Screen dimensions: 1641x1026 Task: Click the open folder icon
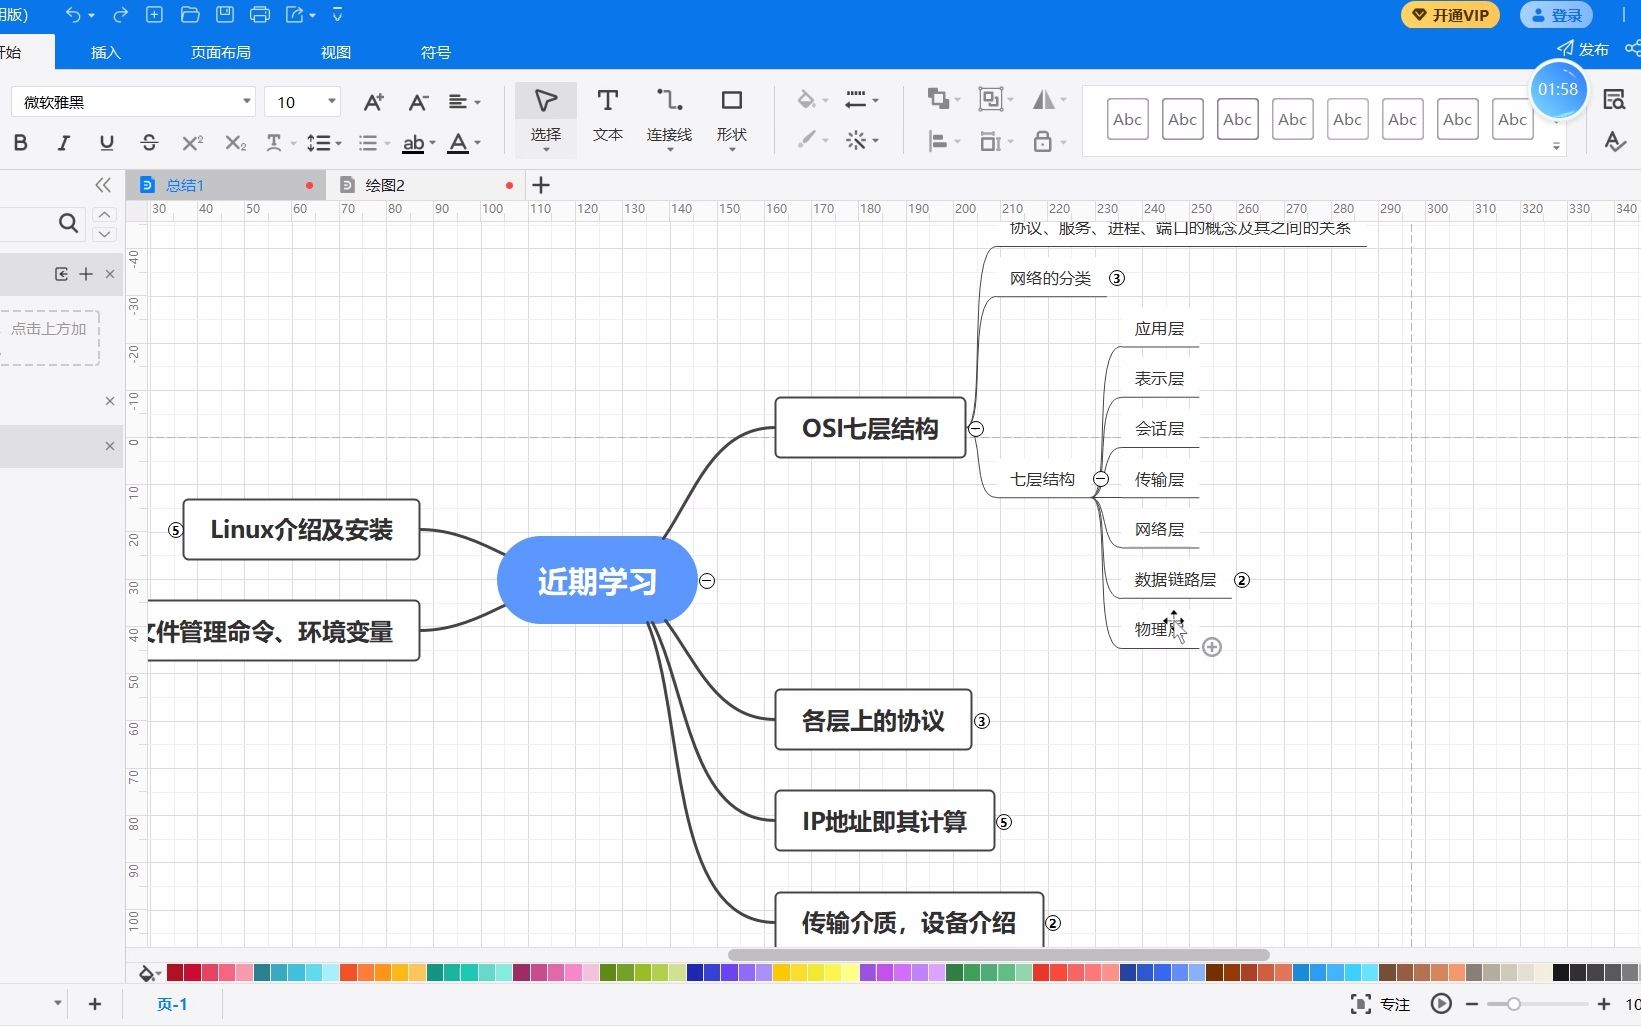tap(190, 15)
